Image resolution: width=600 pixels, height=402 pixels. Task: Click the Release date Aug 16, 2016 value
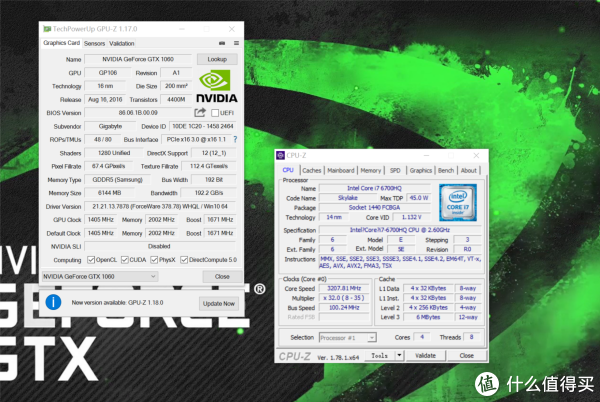pos(105,99)
